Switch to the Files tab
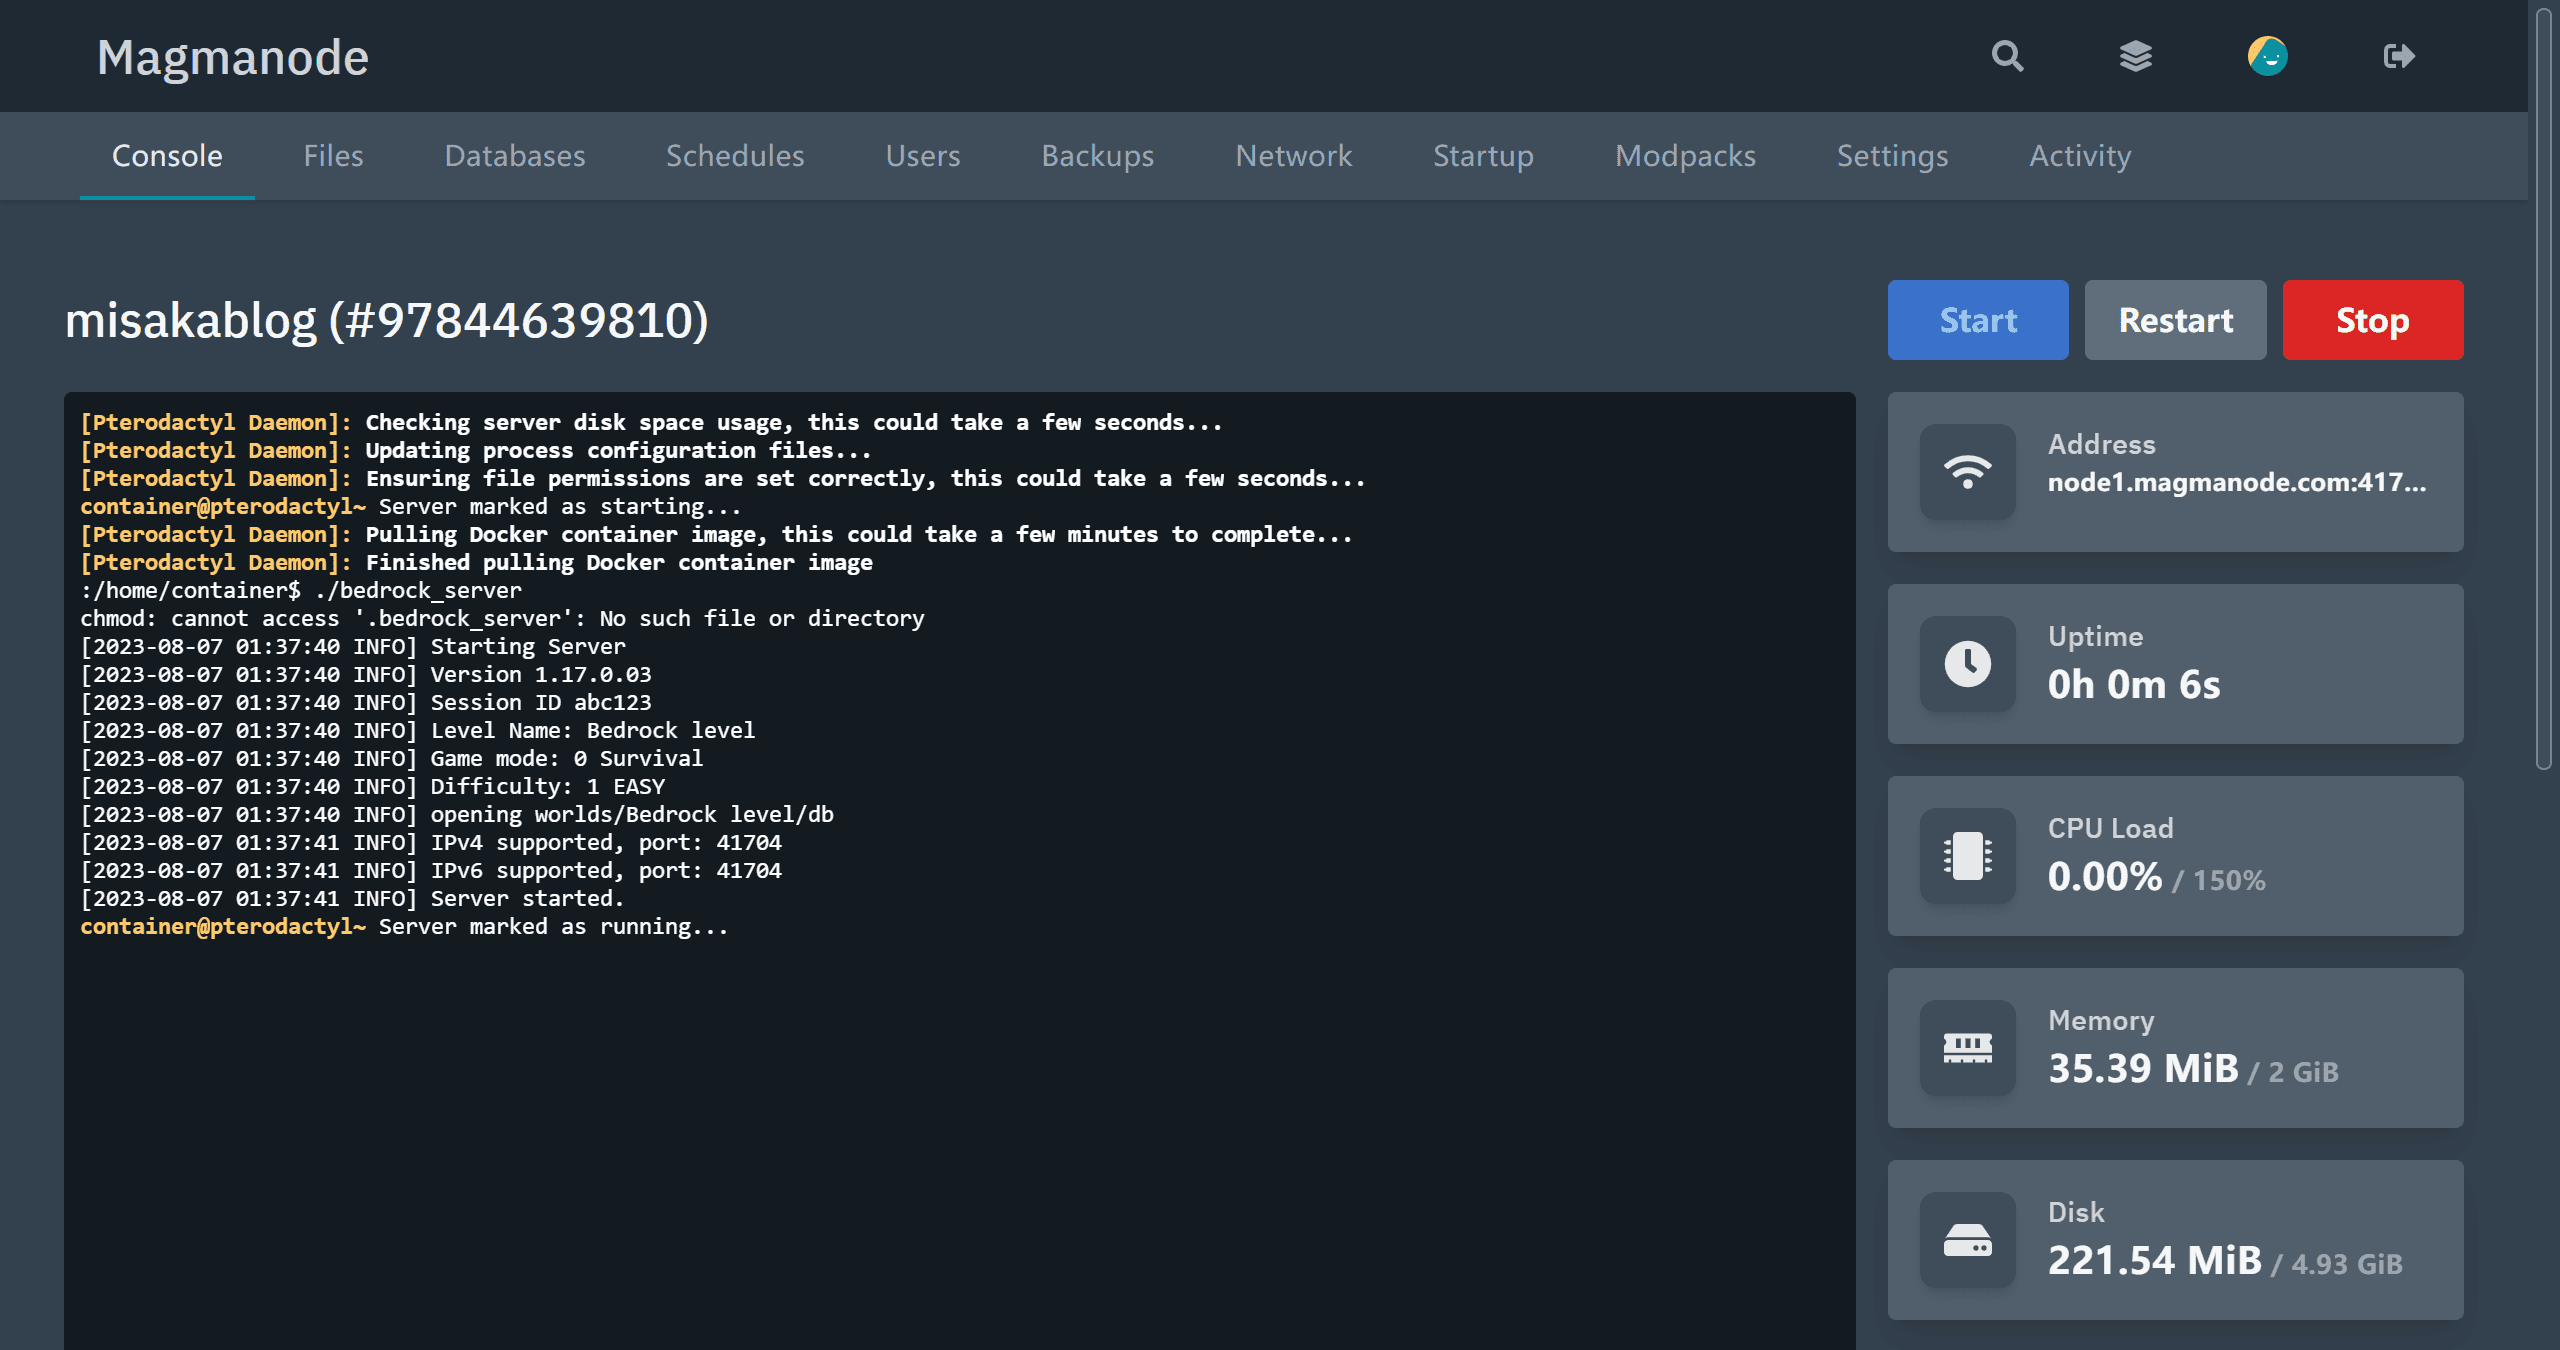This screenshot has height=1350, width=2560. (x=333, y=156)
